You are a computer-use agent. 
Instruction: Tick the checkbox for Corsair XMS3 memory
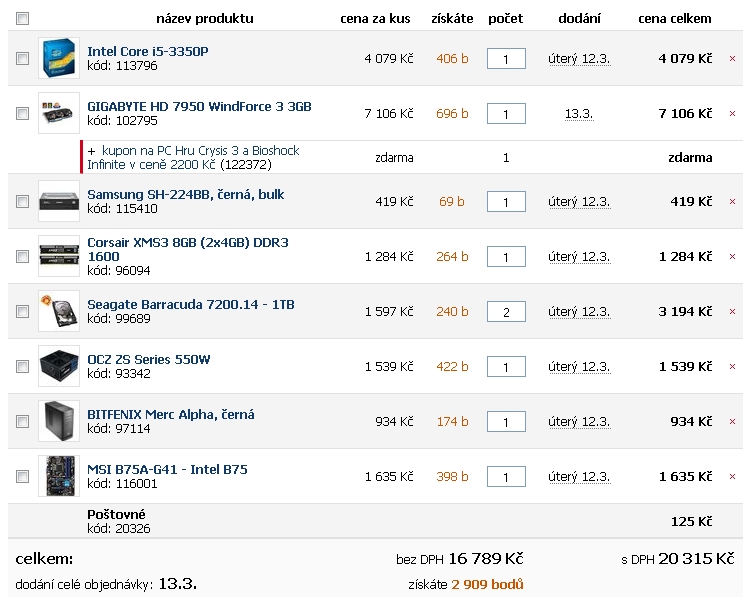pyautogui.click(x=23, y=257)
